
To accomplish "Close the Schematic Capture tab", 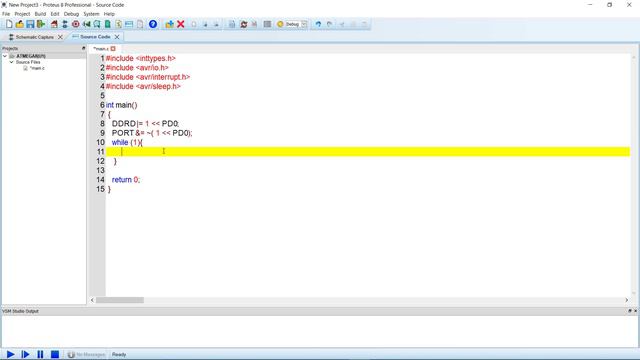I will pos(60,37).
